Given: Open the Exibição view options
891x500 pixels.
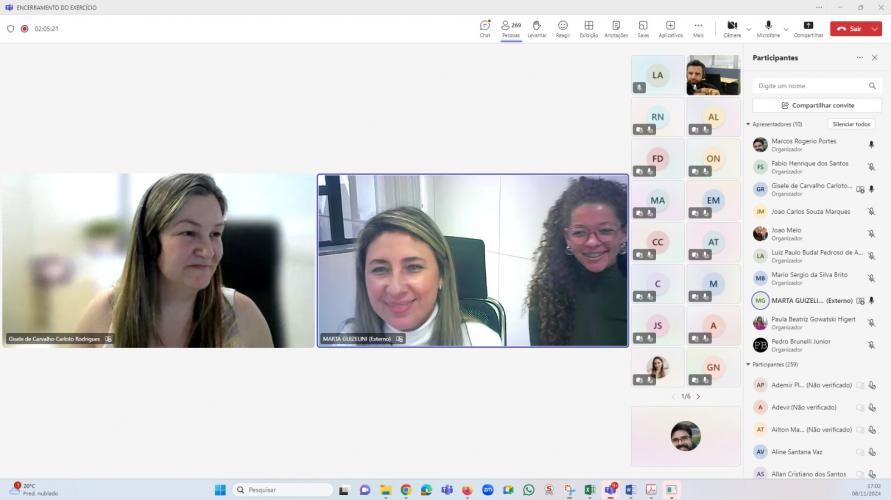Looking at the screenshot, I should tap(589, 26).
